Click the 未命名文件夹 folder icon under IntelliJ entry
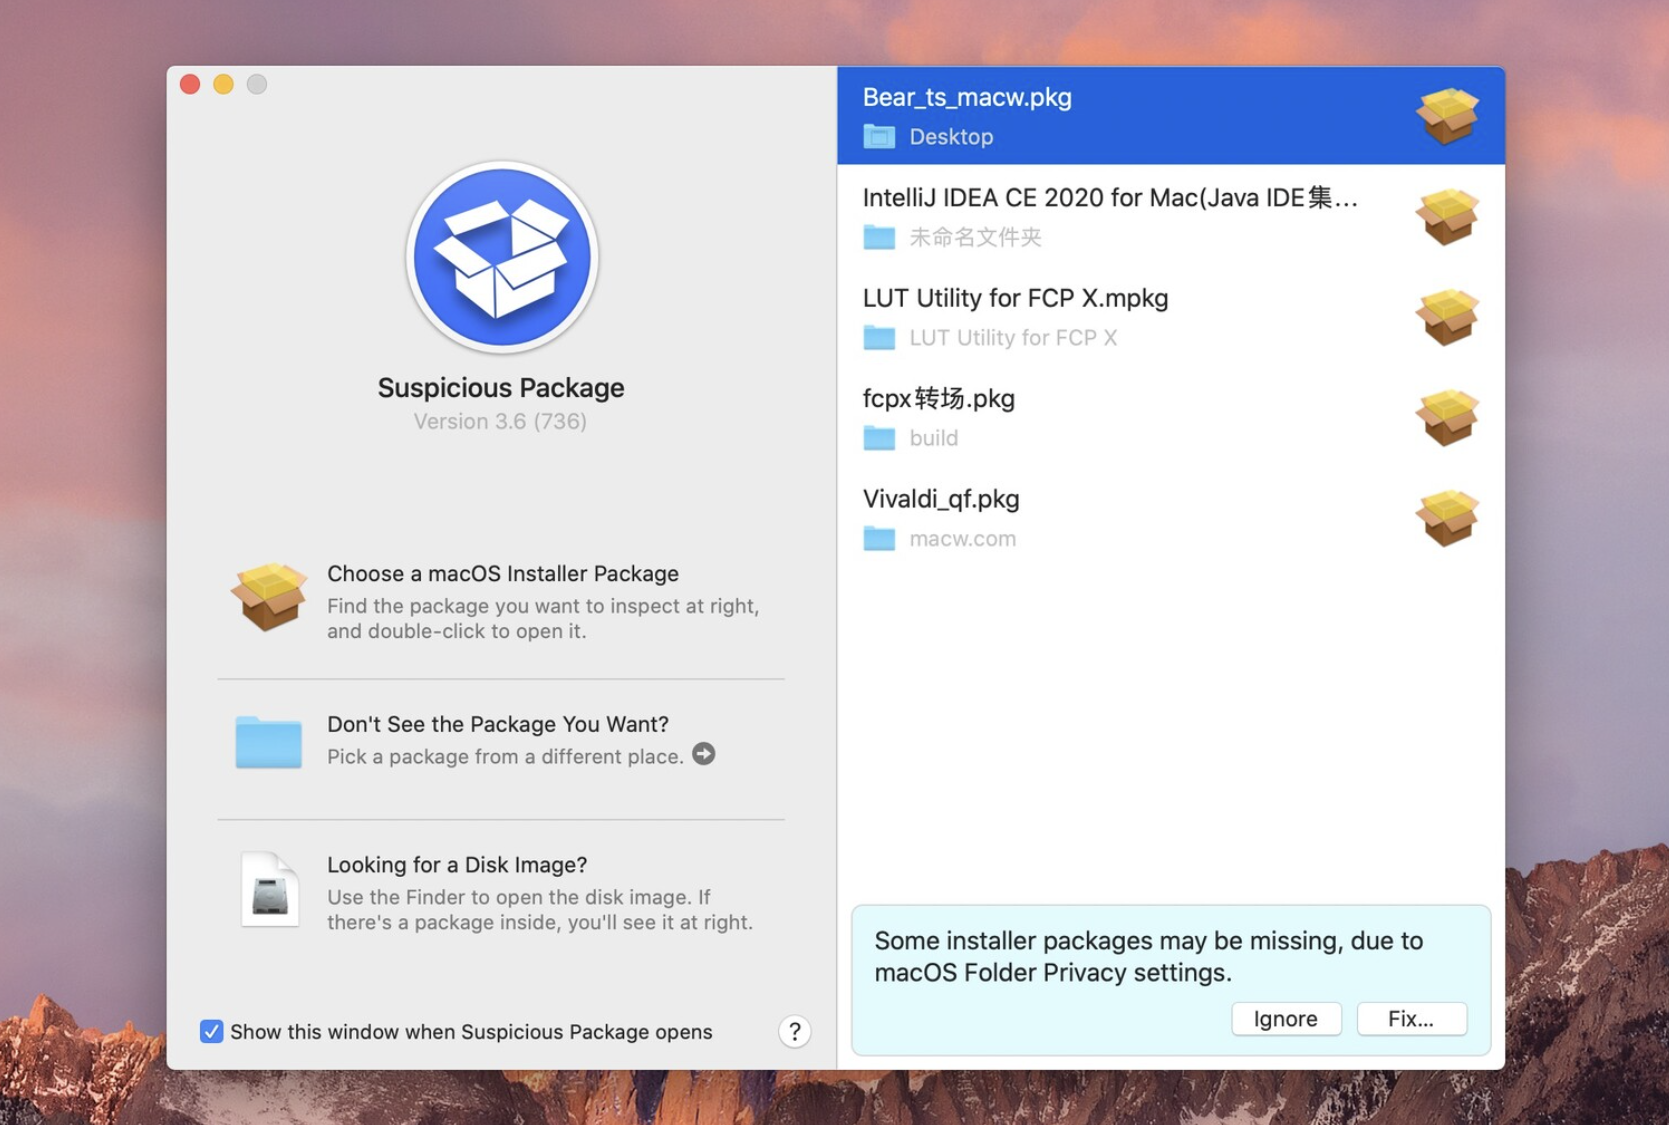Viewport: 1669px width, 1125px height. [x=879, y=237]
